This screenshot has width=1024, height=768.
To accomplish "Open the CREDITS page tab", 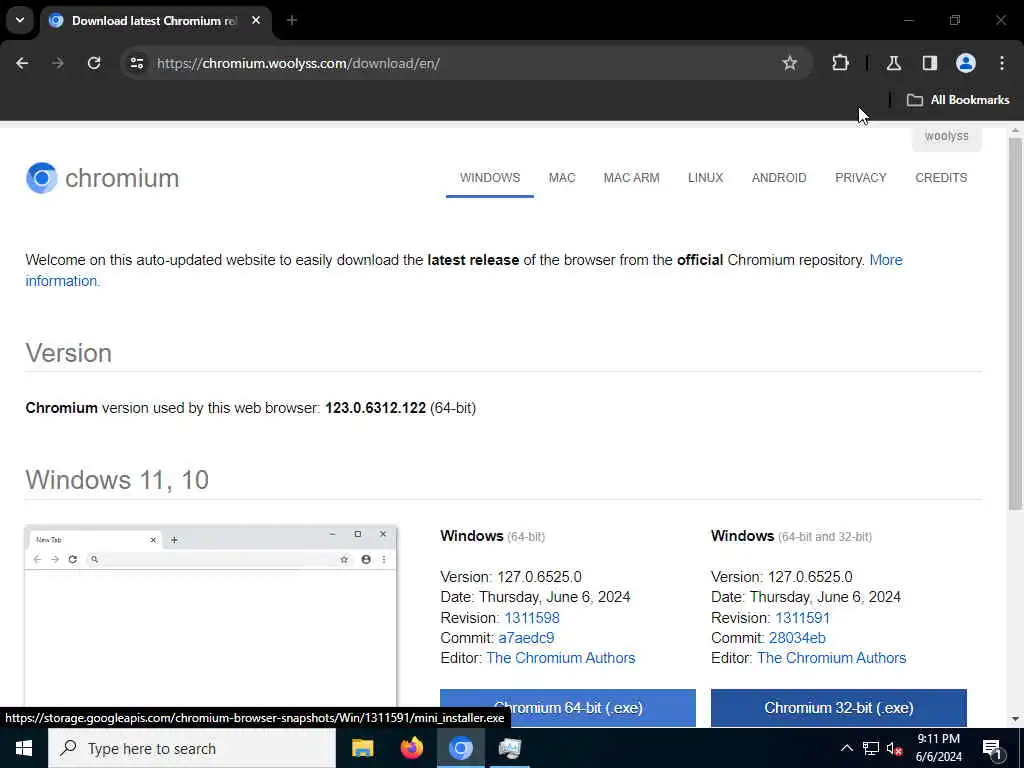I will [941, 178].
